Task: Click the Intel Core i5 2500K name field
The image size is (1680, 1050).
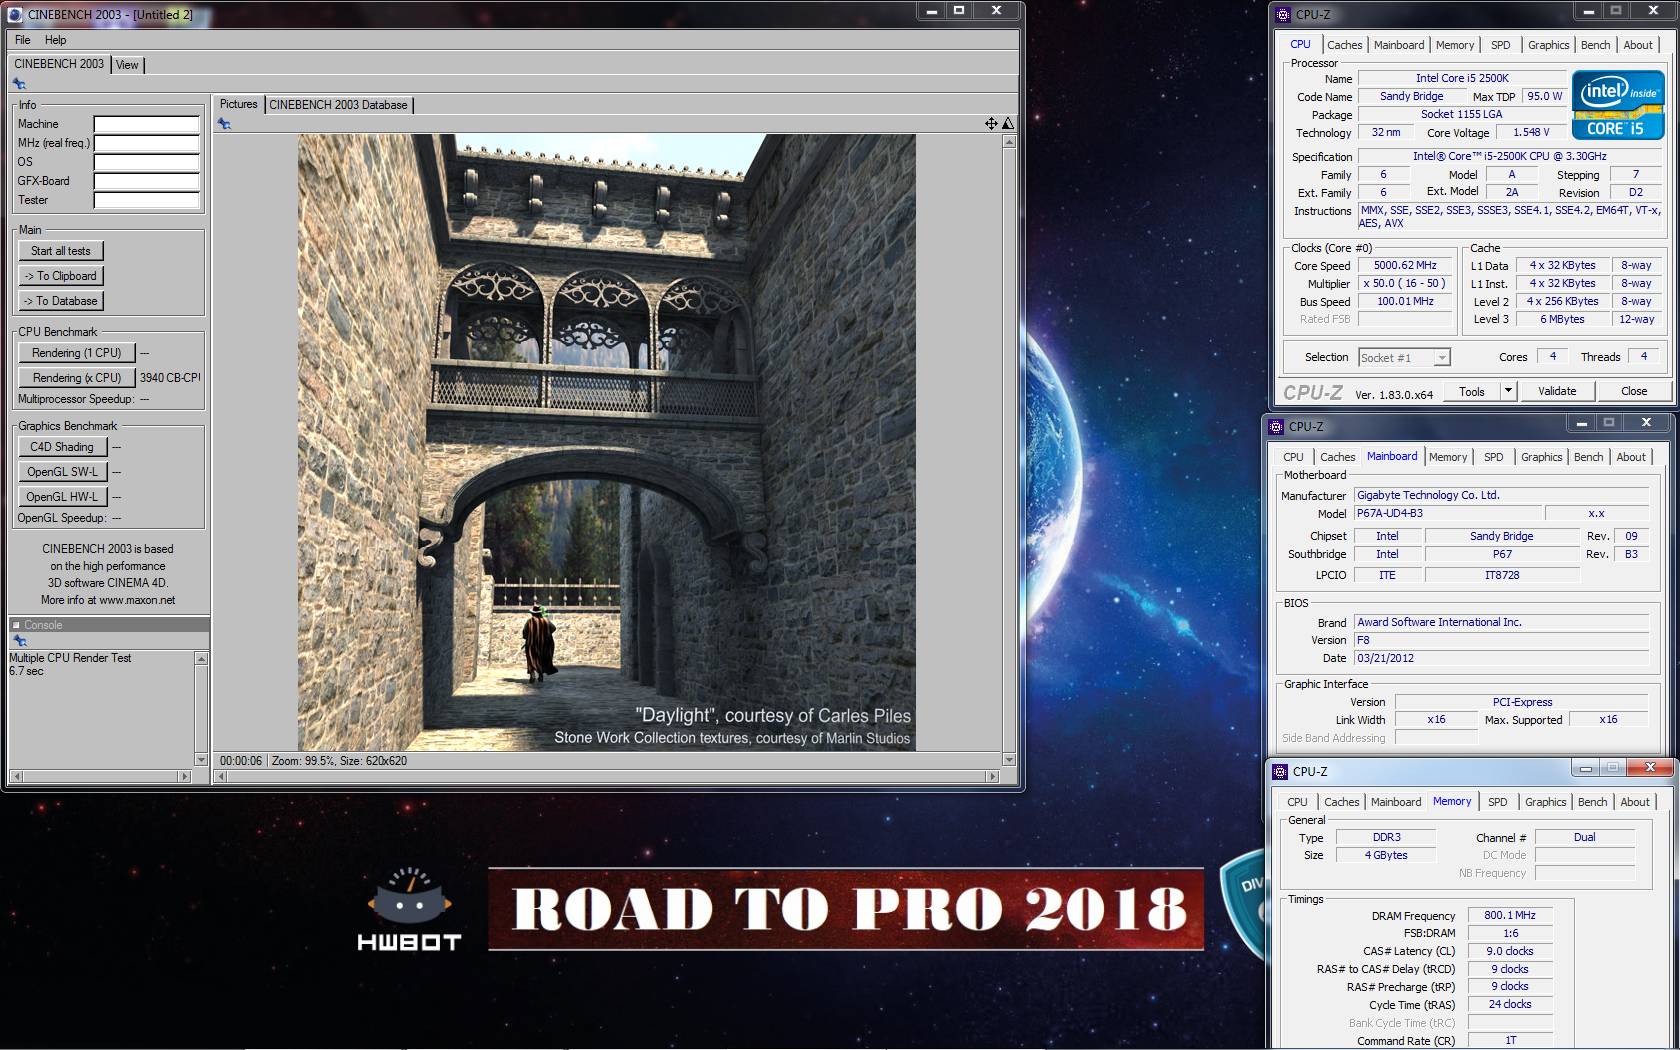Action: 1462,78
